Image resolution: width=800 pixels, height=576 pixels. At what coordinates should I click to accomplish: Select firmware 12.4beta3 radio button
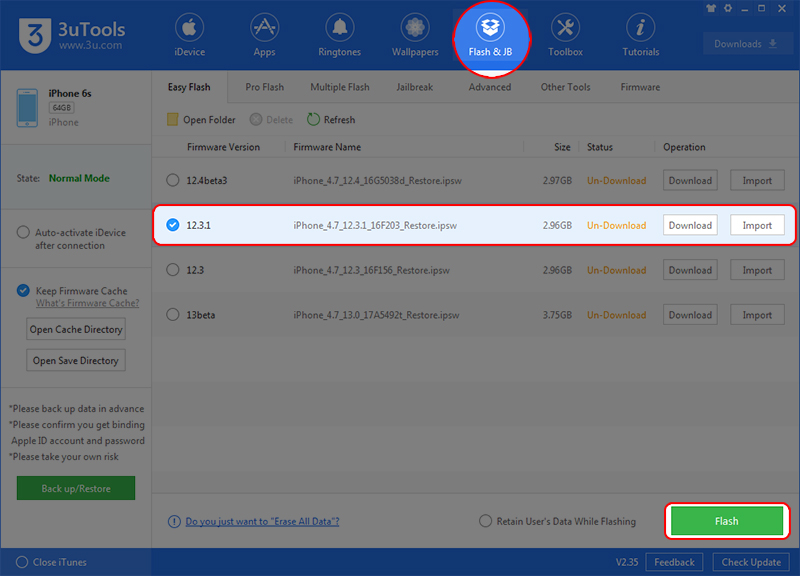(x=173, y=180)
